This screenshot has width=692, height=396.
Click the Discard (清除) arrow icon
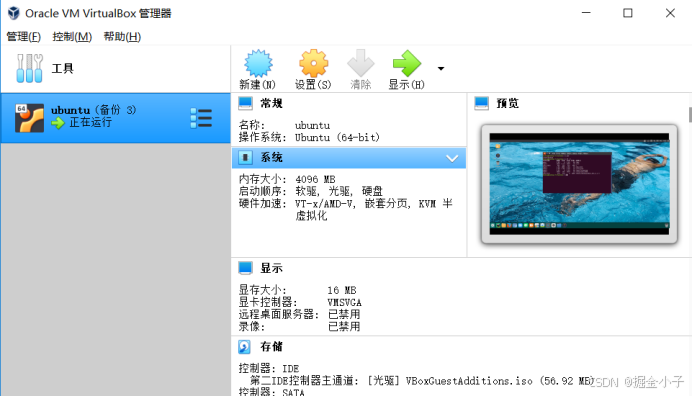coord(361,63)
